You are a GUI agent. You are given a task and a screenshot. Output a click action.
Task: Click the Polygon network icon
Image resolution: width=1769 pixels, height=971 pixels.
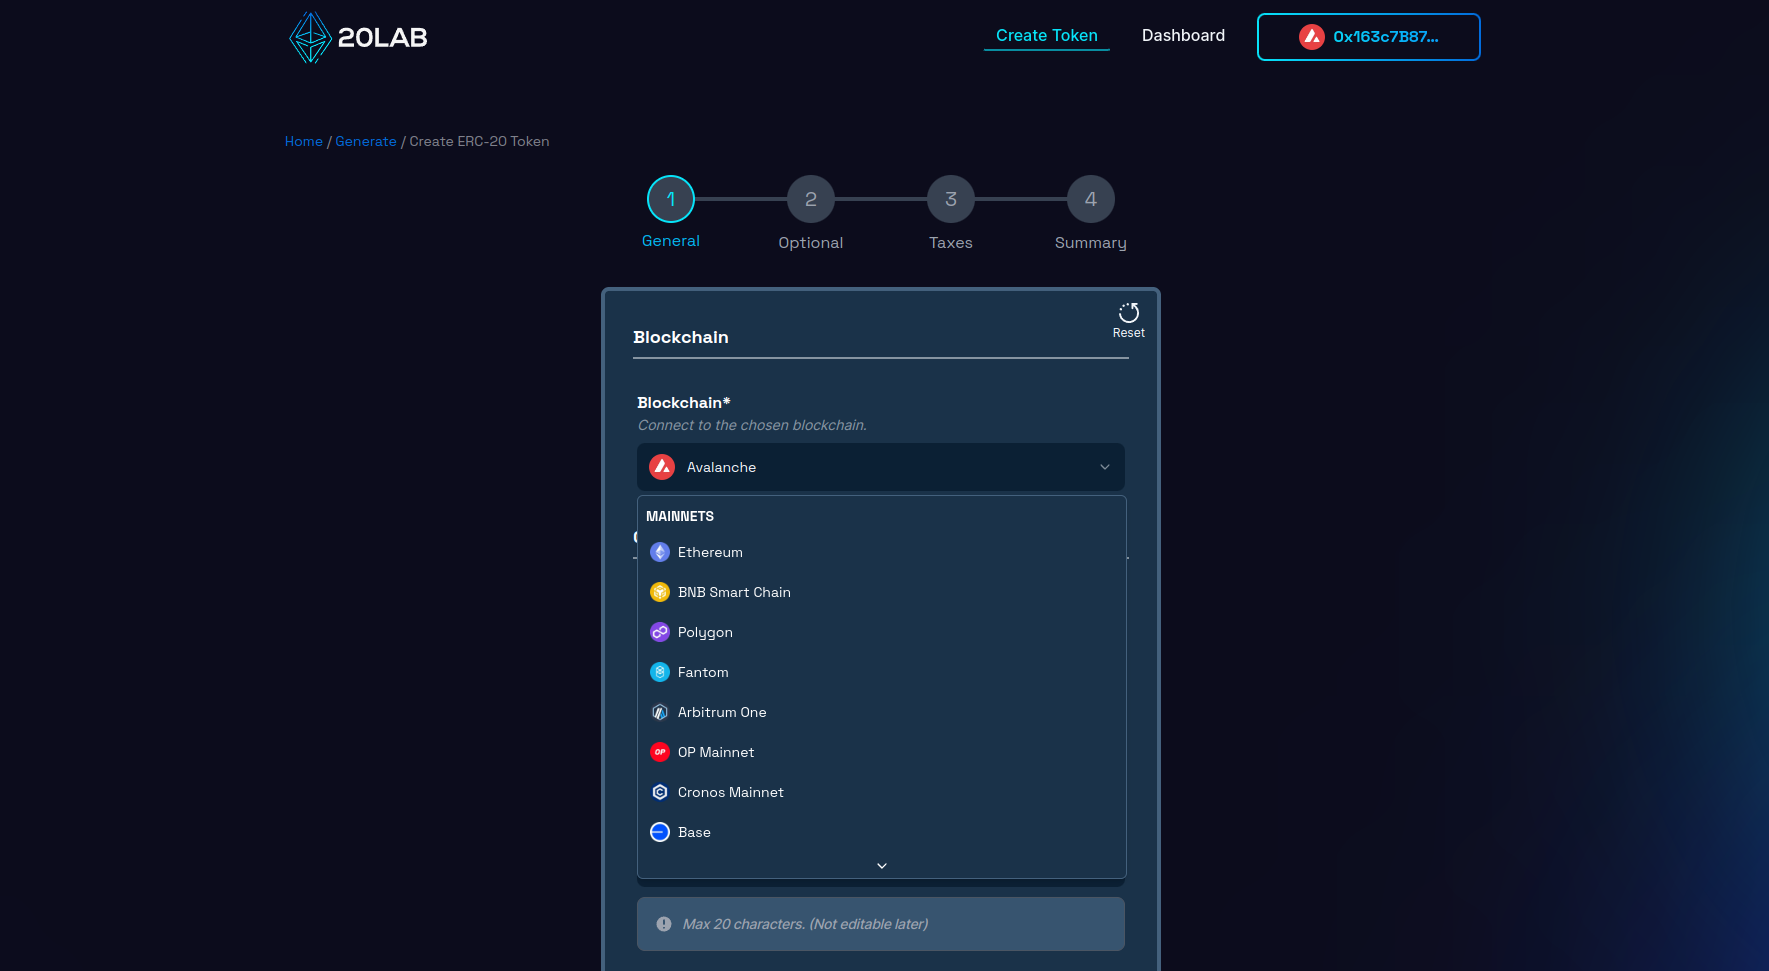[x=660, y=632]
